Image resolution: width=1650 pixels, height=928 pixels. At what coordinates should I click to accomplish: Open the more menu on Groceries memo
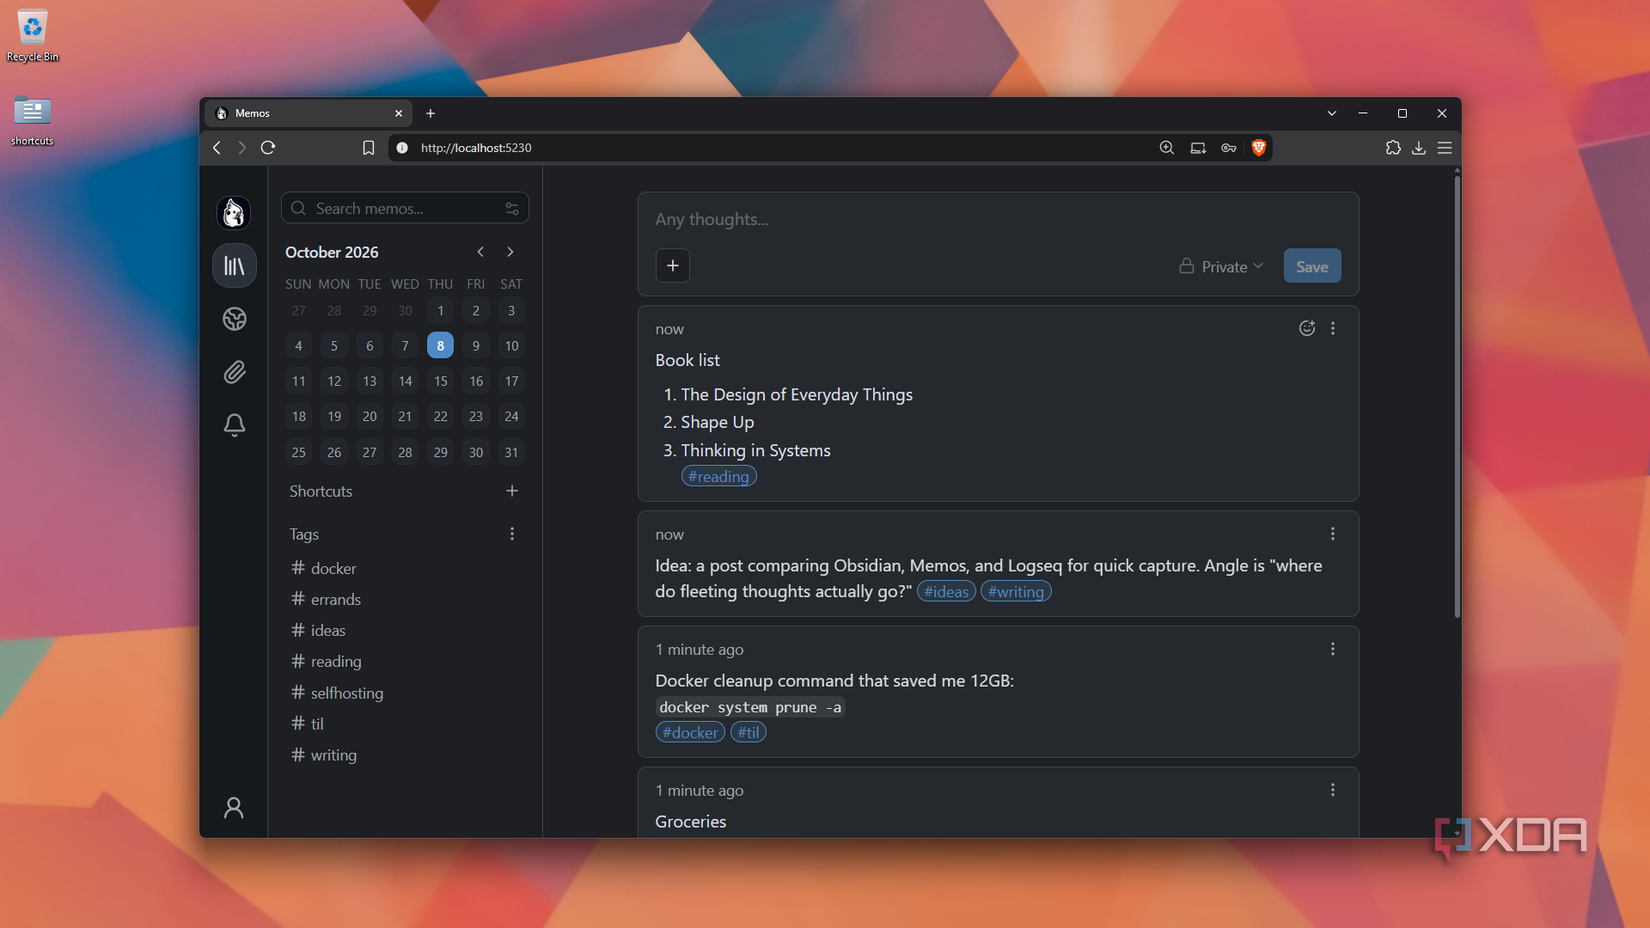(1333, 790)
